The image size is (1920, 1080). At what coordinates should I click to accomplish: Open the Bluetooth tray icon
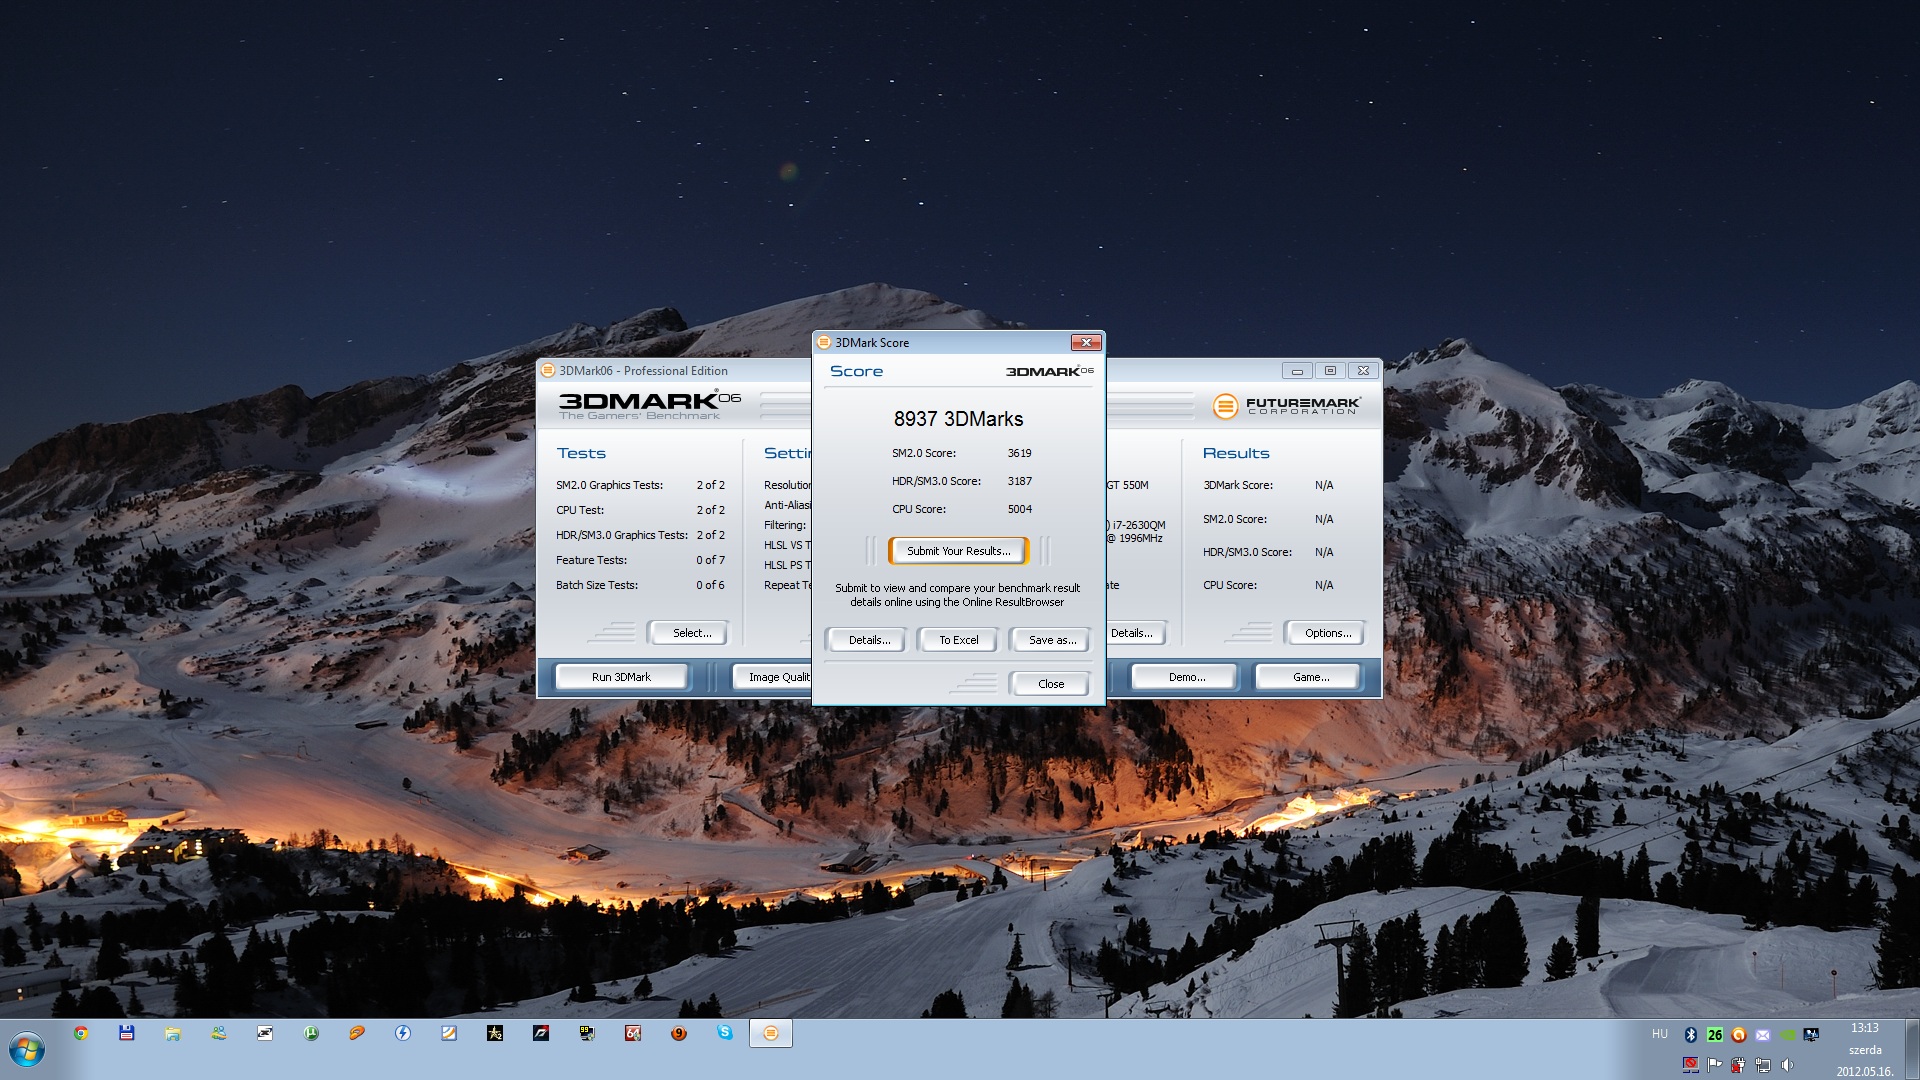tap(1691, 1035)
